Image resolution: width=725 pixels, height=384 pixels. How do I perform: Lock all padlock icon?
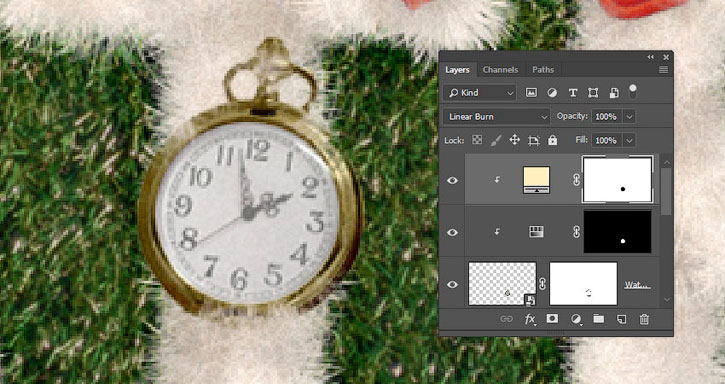[553, 140]
